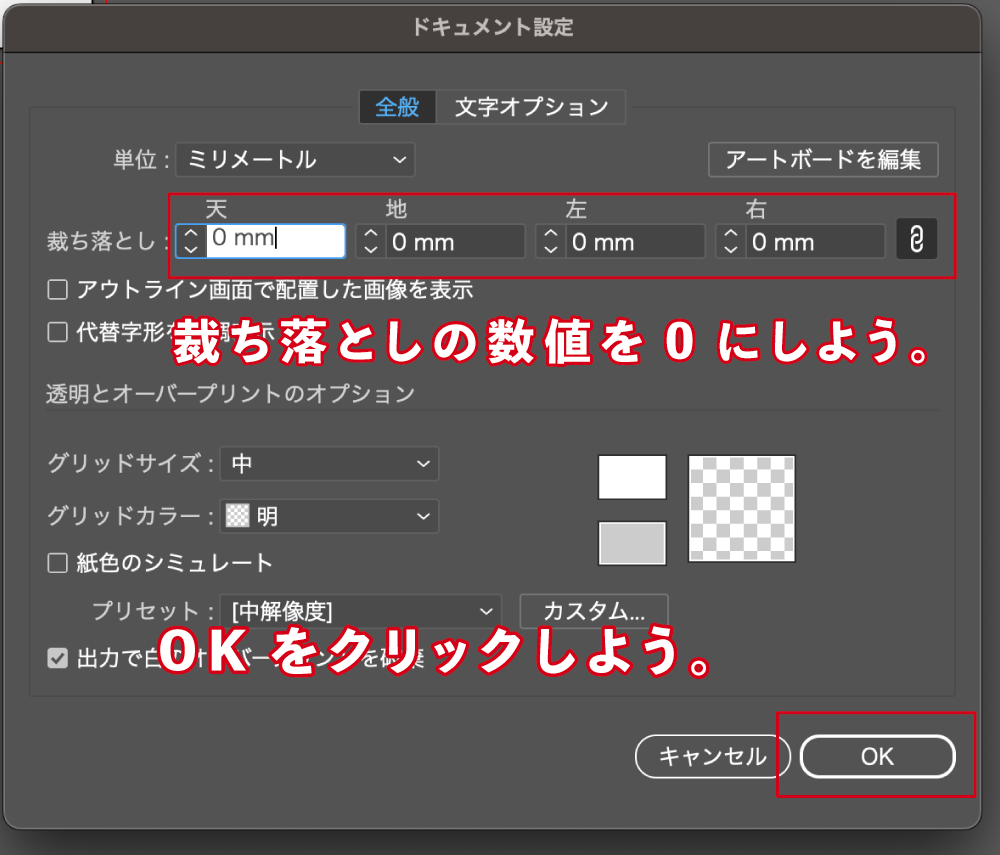Select the 全般 tab

click(397, 106)
